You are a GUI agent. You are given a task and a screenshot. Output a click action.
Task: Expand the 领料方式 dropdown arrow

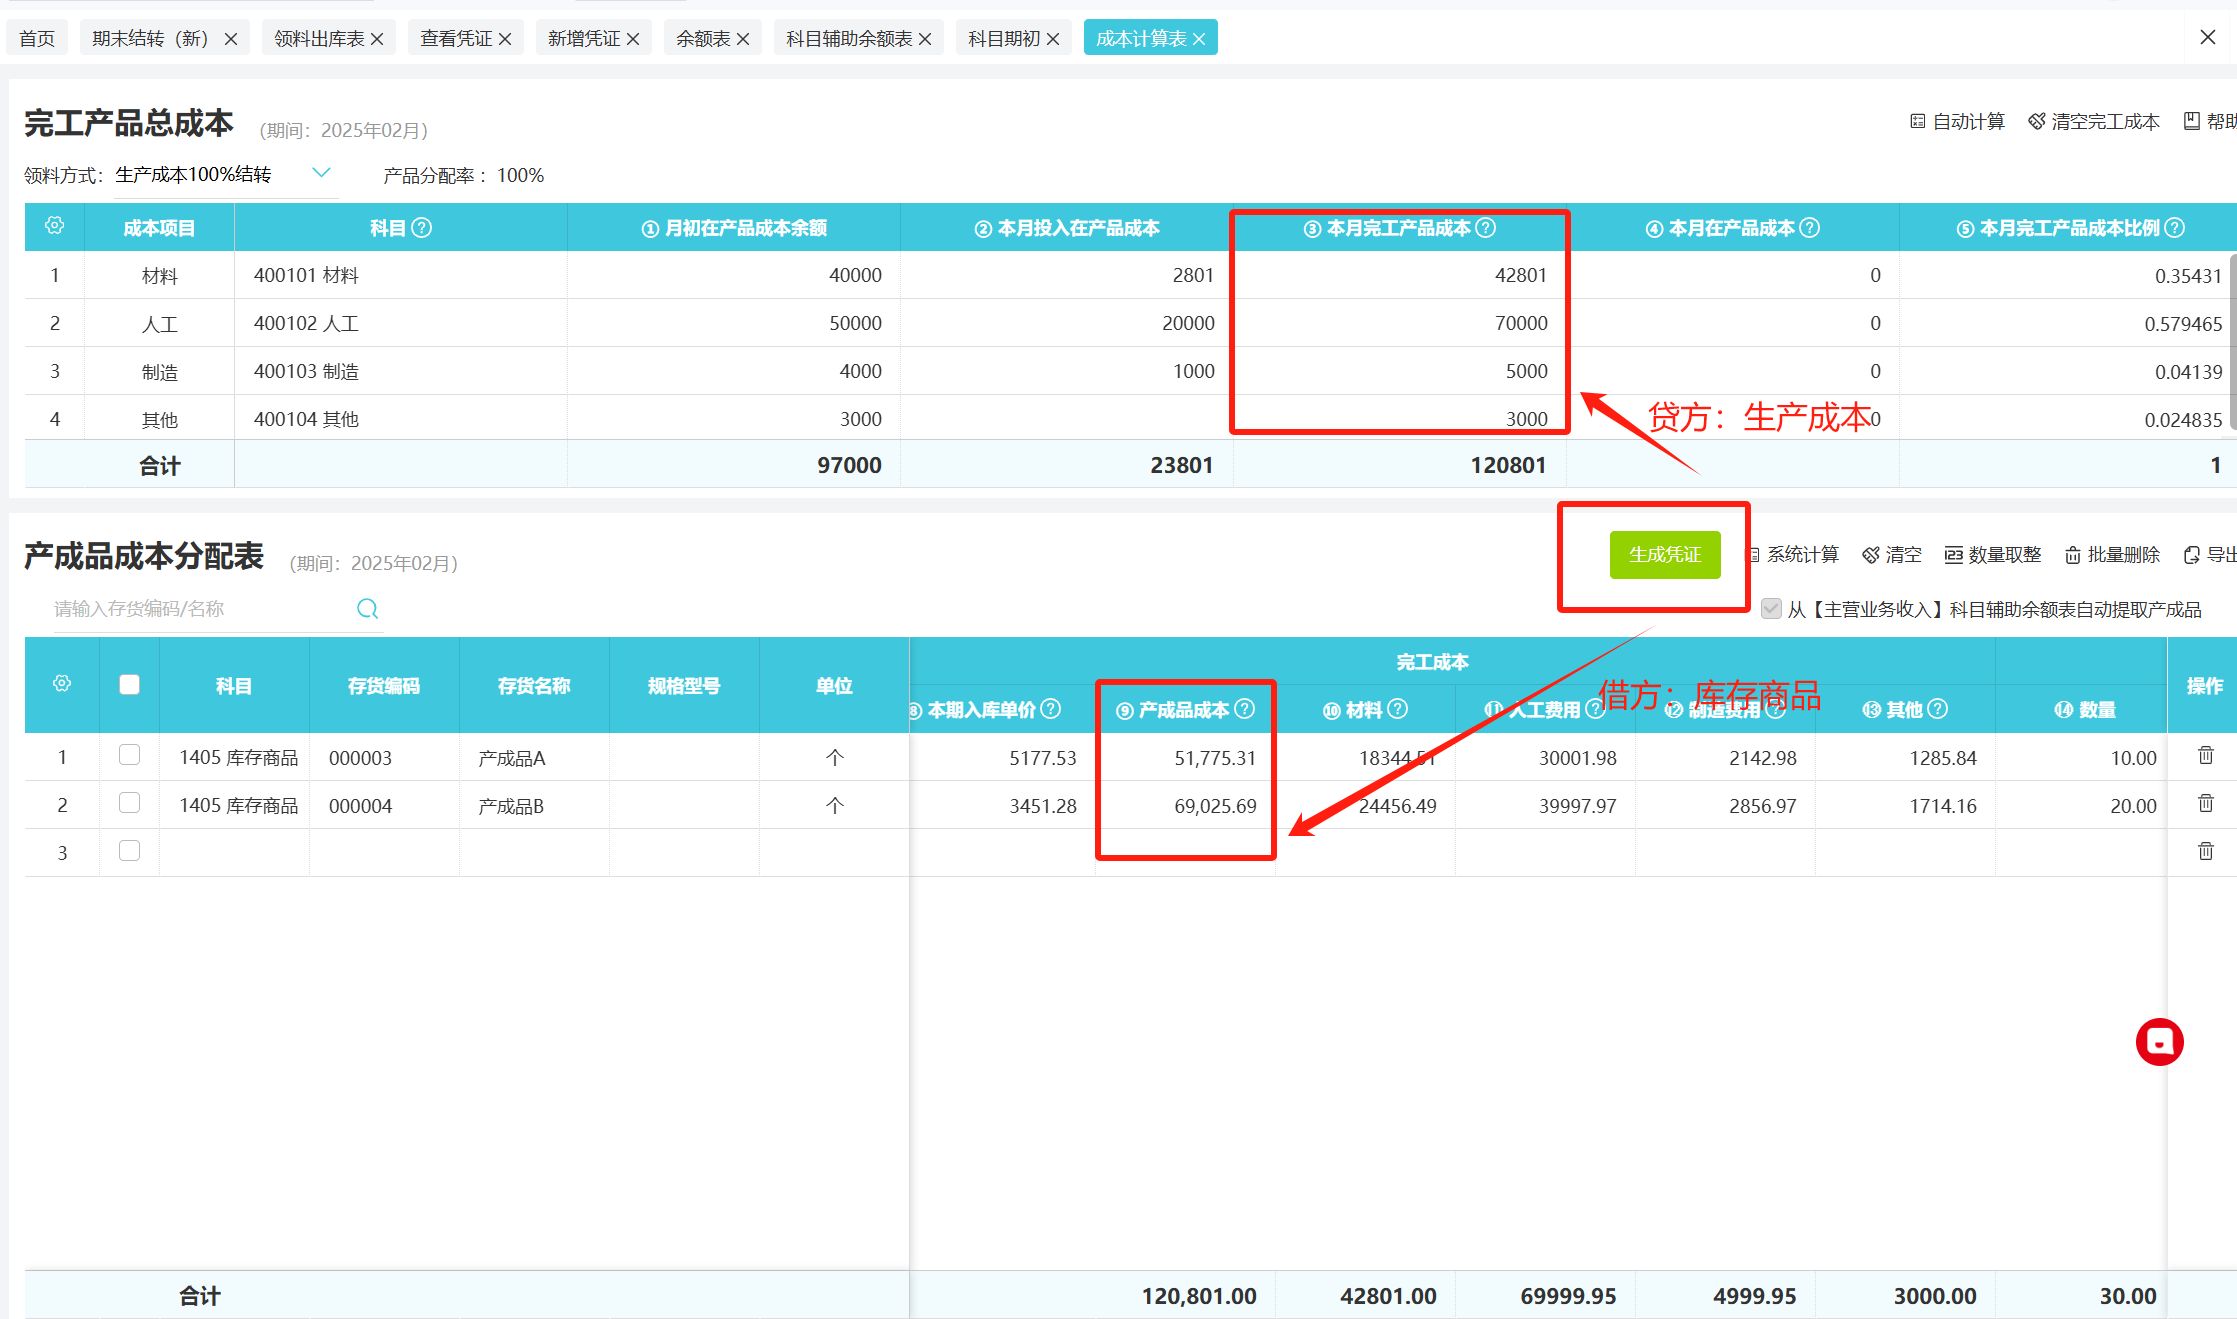321,173
